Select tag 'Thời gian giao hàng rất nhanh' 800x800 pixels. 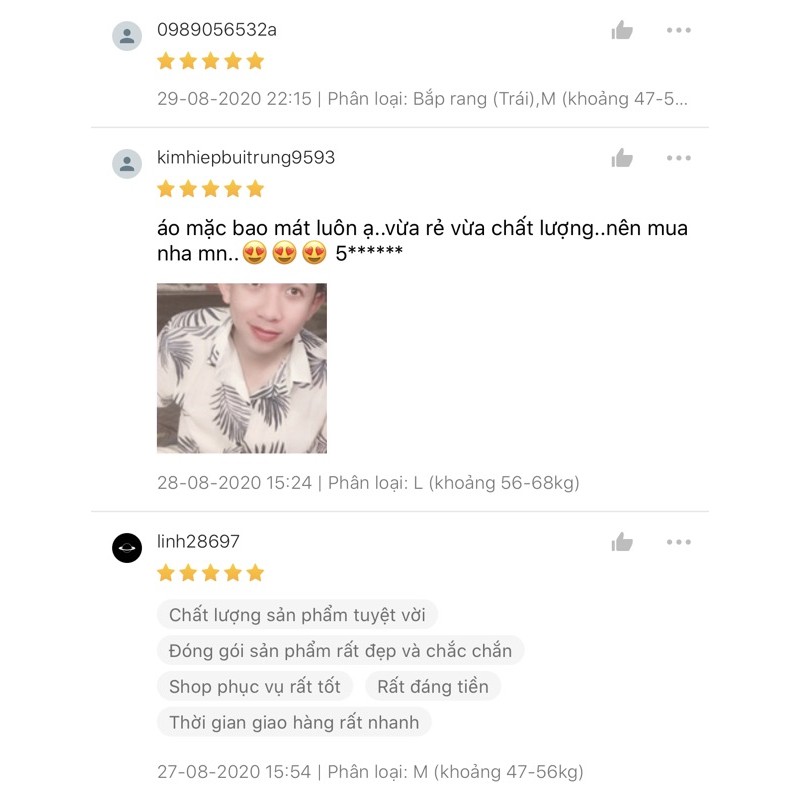click(294, 722)
